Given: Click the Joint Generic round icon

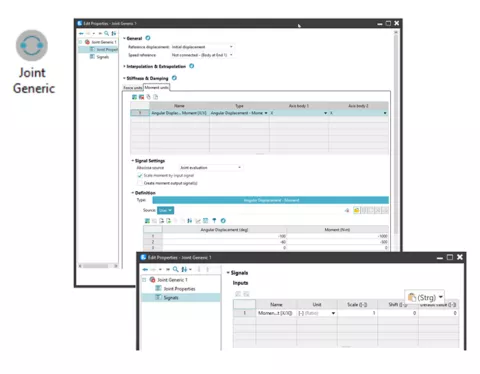Looking at the screenshot, I should point(32,45).
